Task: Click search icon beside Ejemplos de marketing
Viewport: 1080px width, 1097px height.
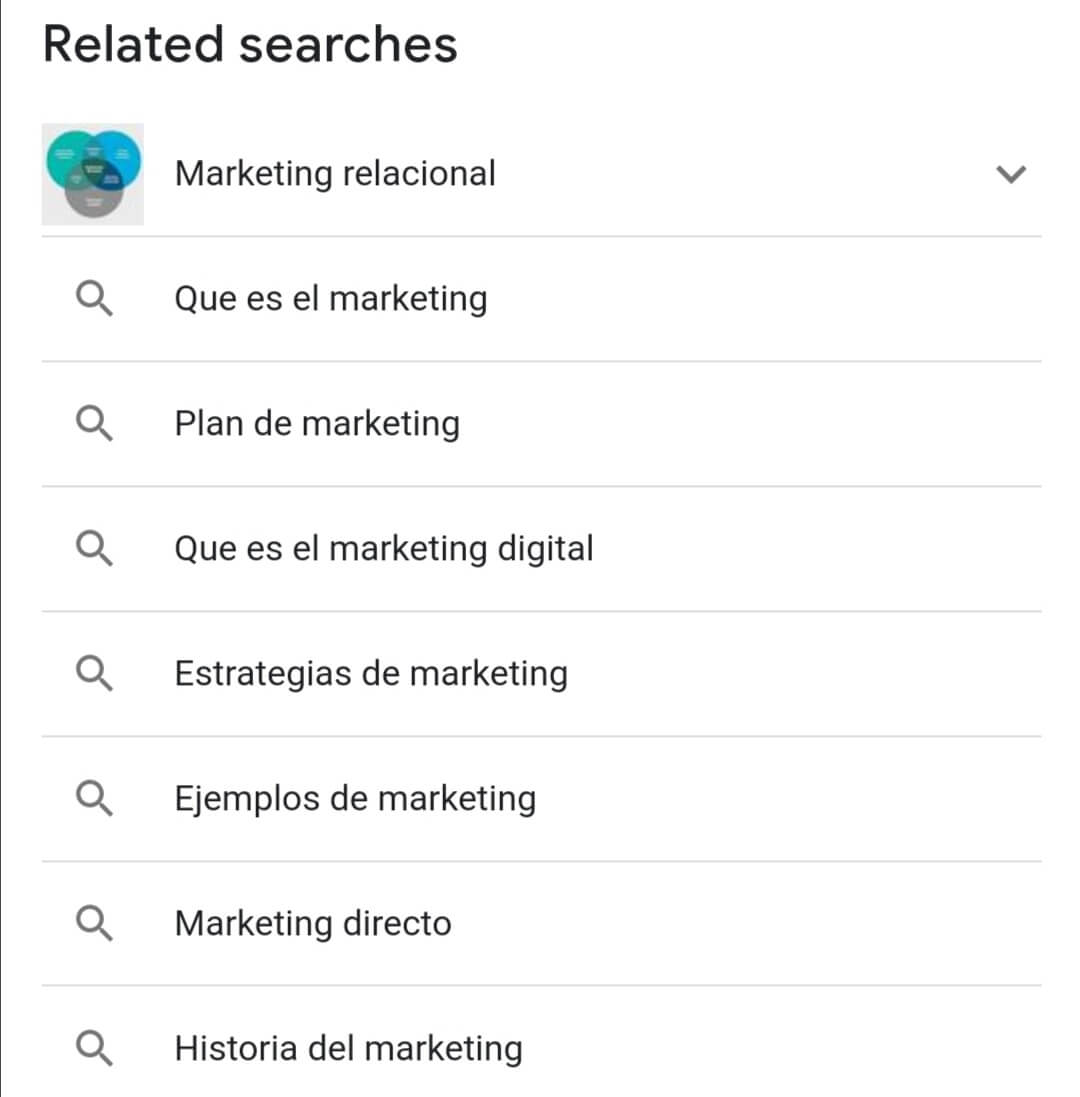Action: tap(94, 799)
